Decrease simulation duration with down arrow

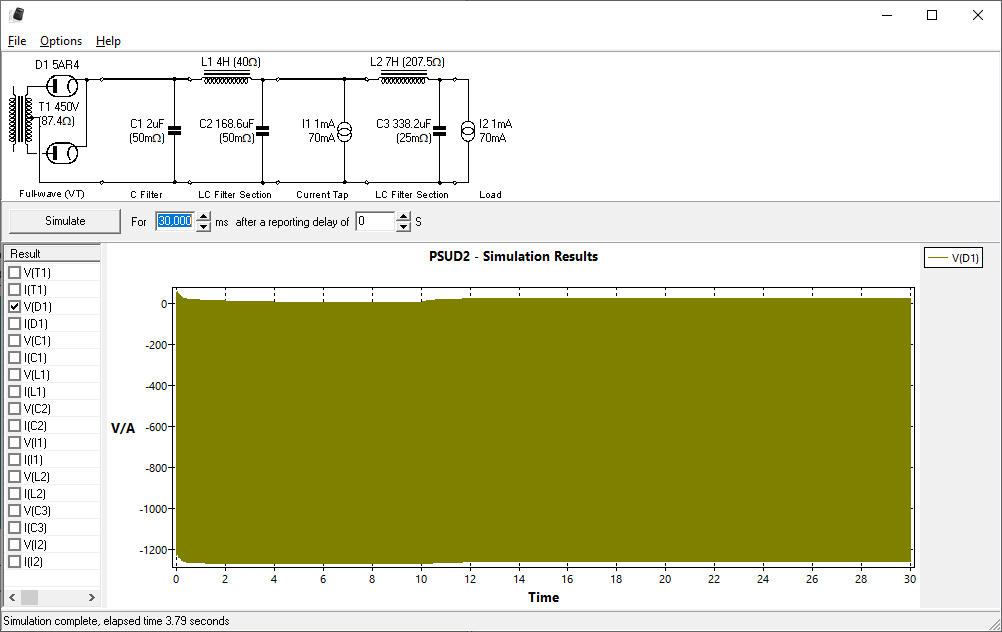[x=203, y=226]
